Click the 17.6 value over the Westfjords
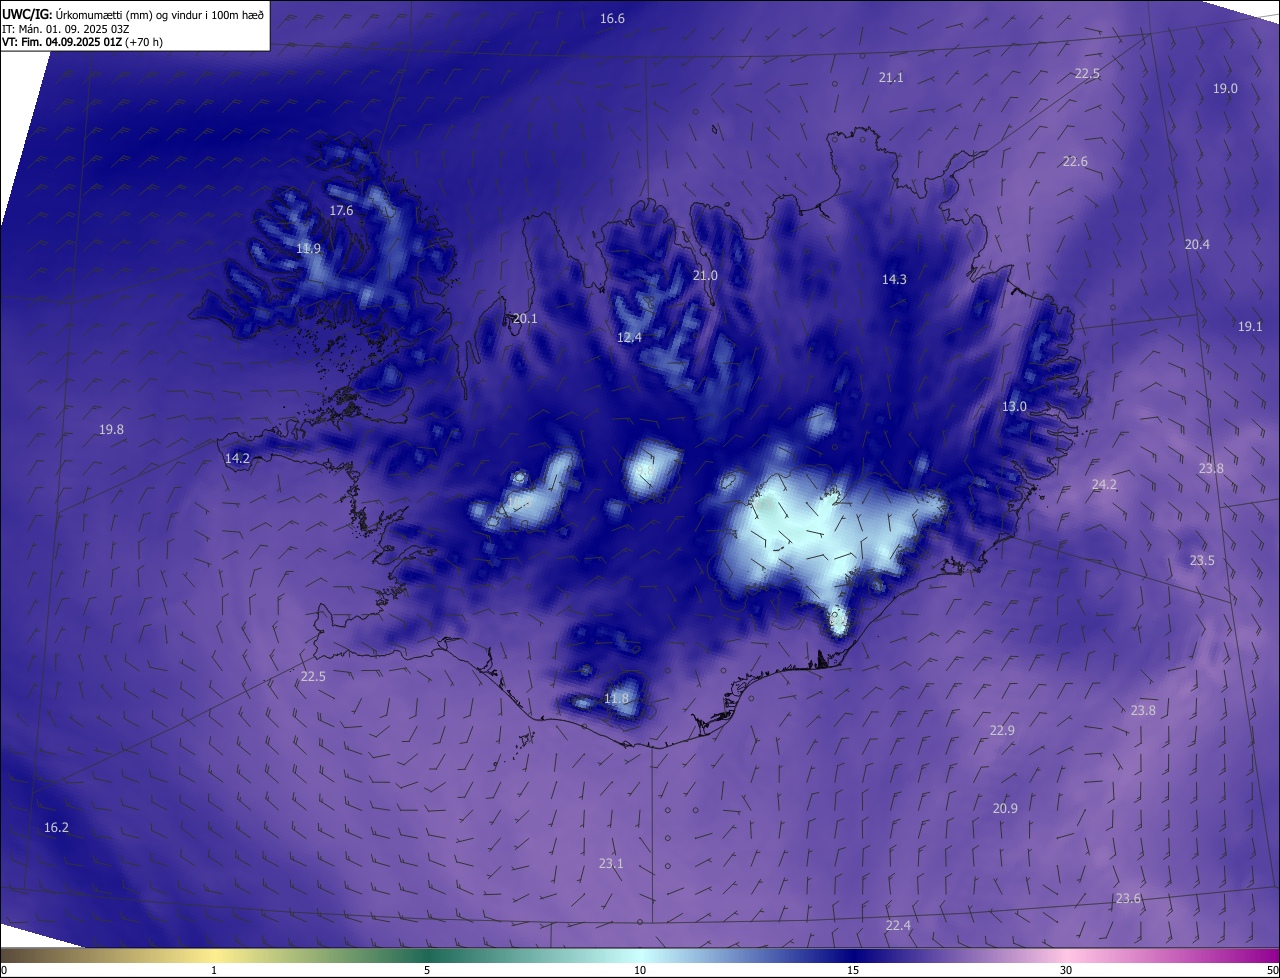 [341, 210]
